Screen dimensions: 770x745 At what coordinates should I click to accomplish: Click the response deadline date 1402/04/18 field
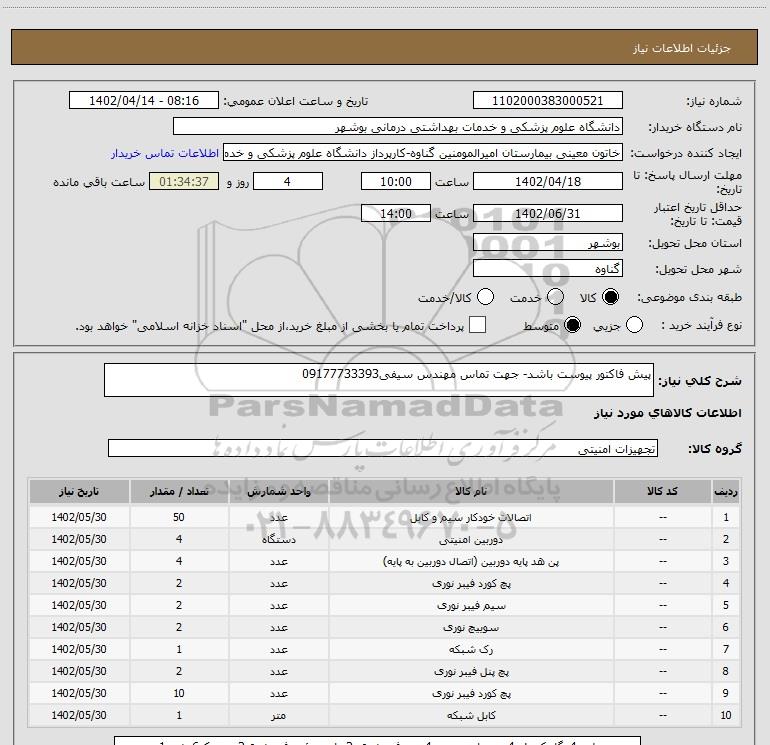pos(547,182)
